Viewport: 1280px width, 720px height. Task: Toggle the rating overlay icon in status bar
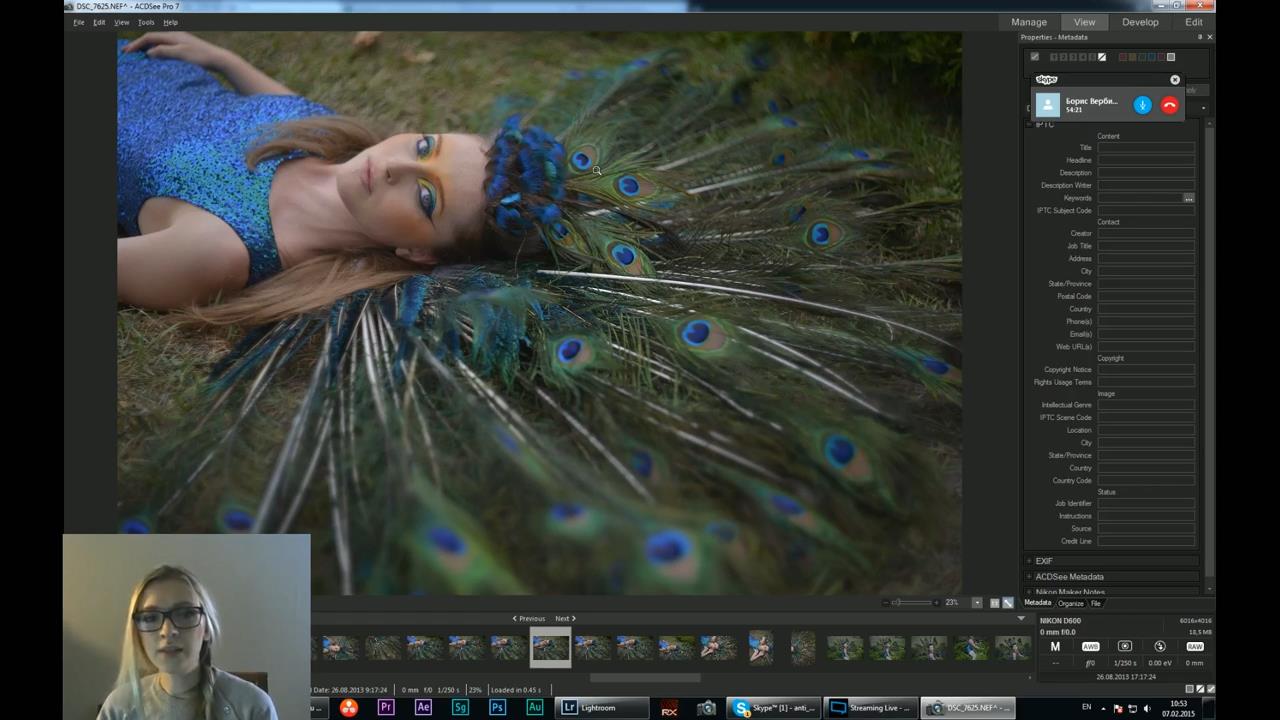[1200, 689]
